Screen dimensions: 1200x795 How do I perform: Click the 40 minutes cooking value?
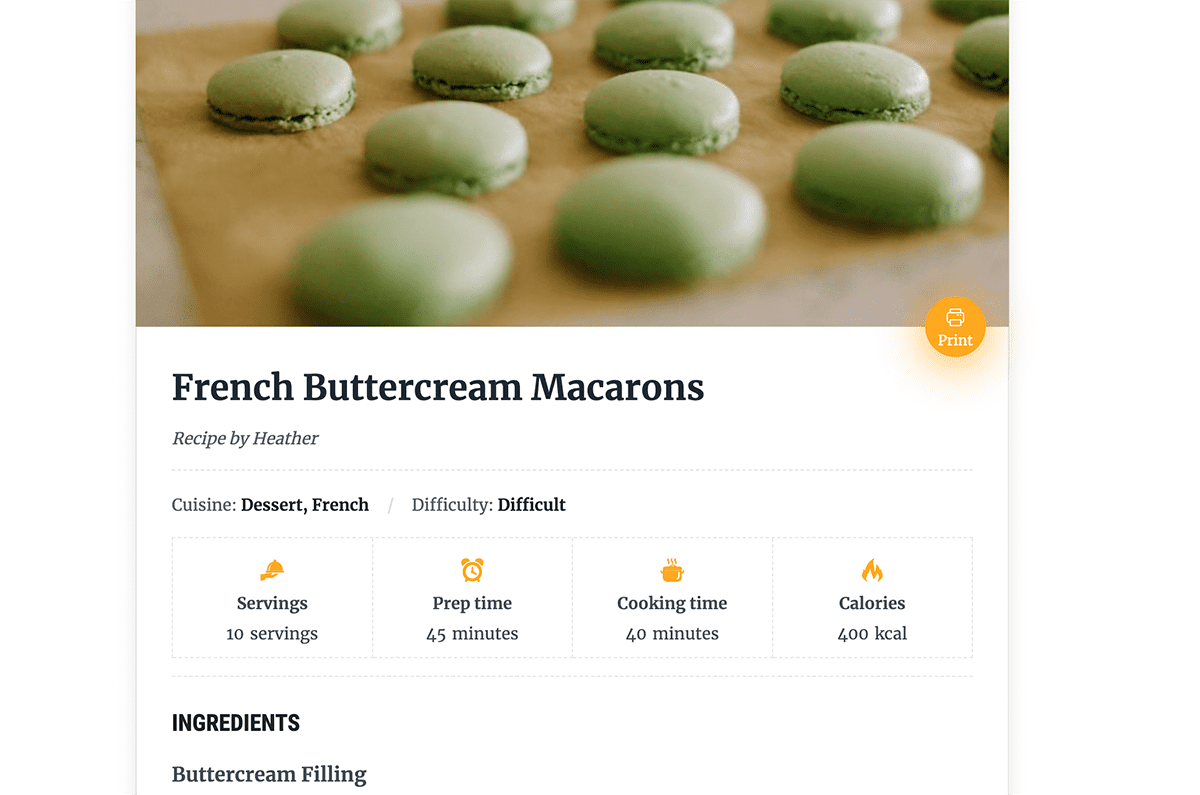672,633
